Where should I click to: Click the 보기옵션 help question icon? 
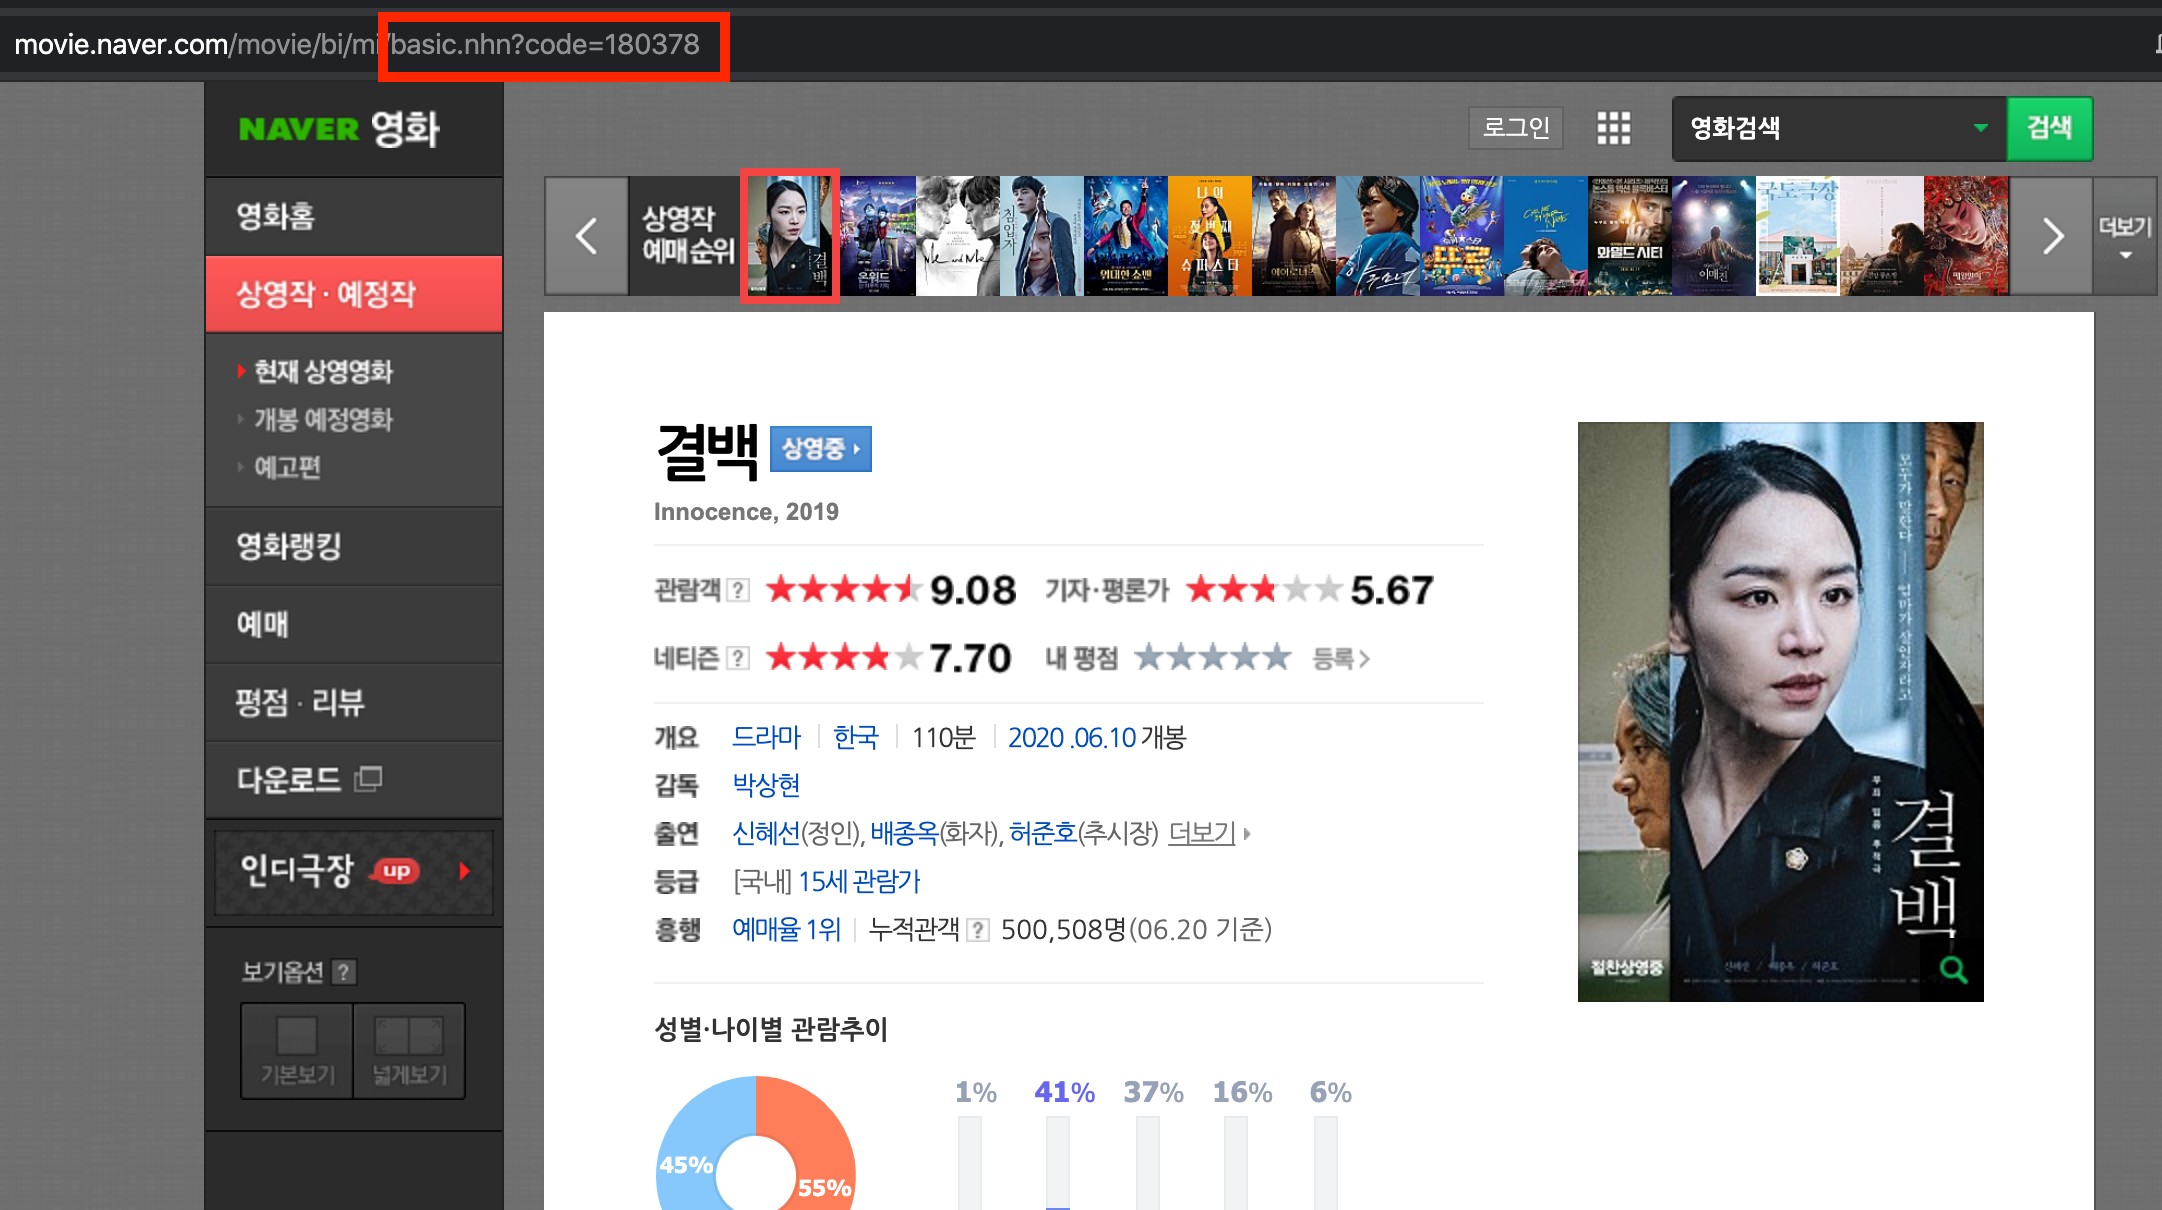tap(343, 972)
